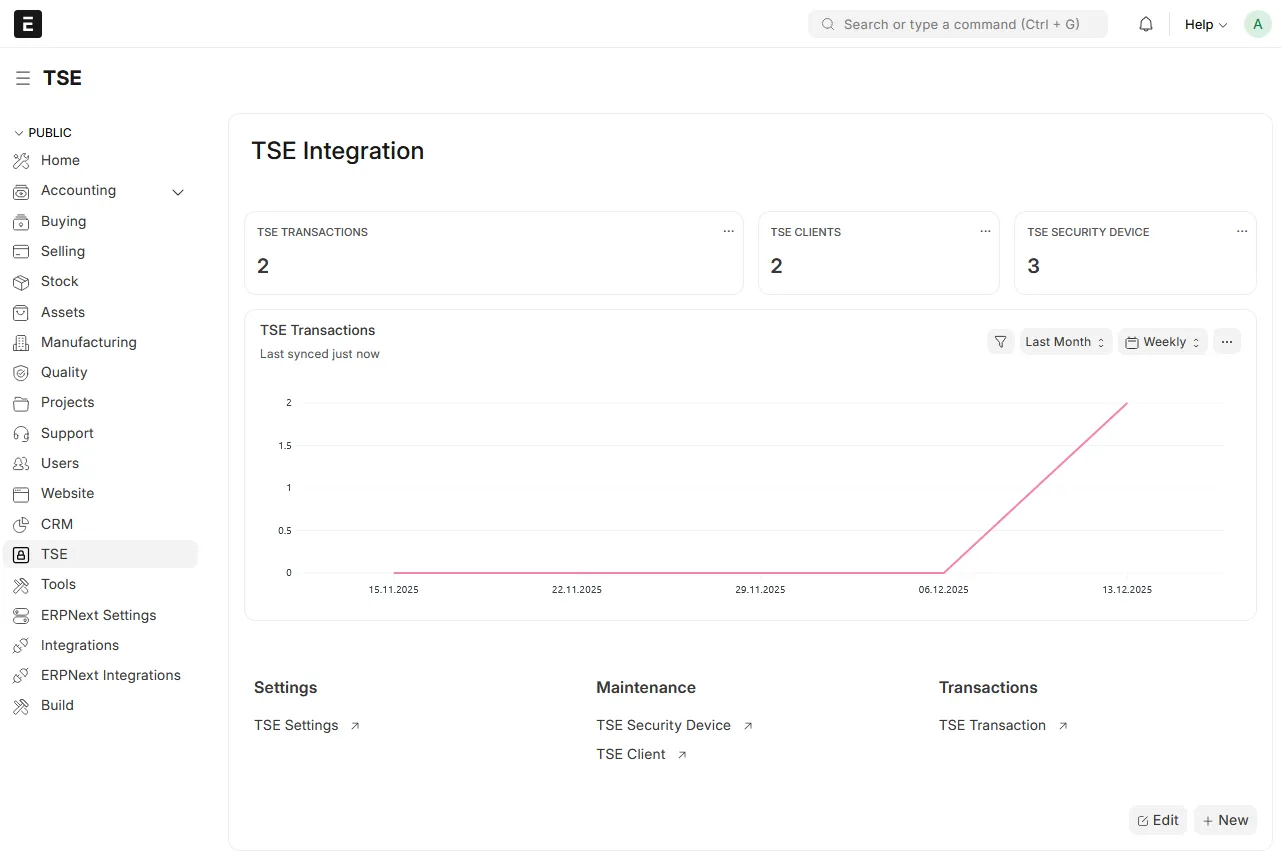Click the ERPNext logo icon
This screenshot has width=1281, height=857.
(28, 24)
